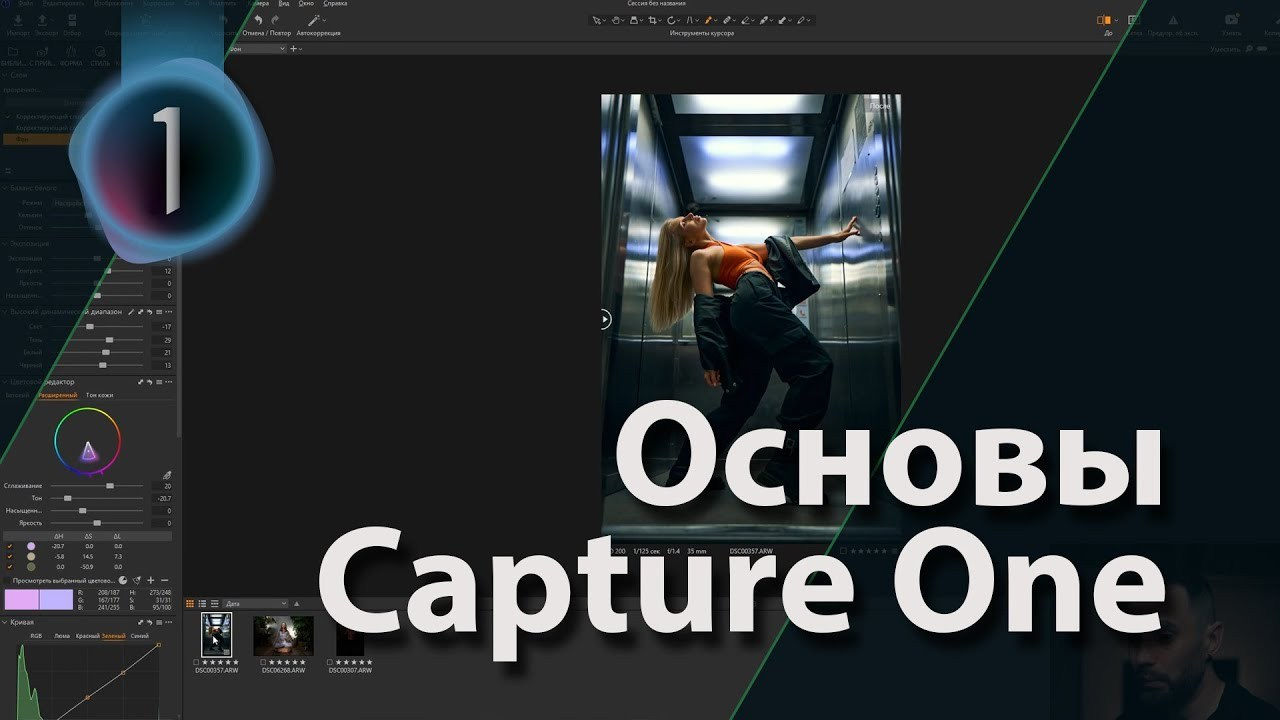The image size is (1280, 720).
Task: Select the orange Spot Removal brush tool
Action: pos(708,19)
